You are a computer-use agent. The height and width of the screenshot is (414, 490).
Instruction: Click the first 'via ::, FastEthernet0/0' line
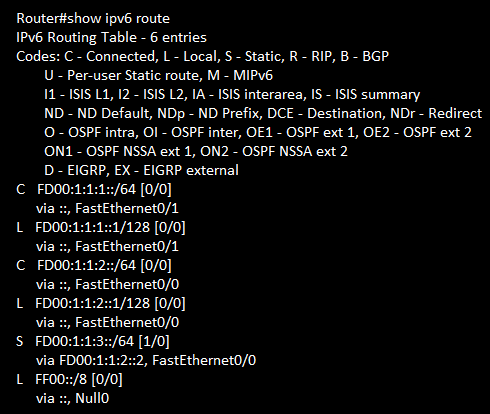107,285
